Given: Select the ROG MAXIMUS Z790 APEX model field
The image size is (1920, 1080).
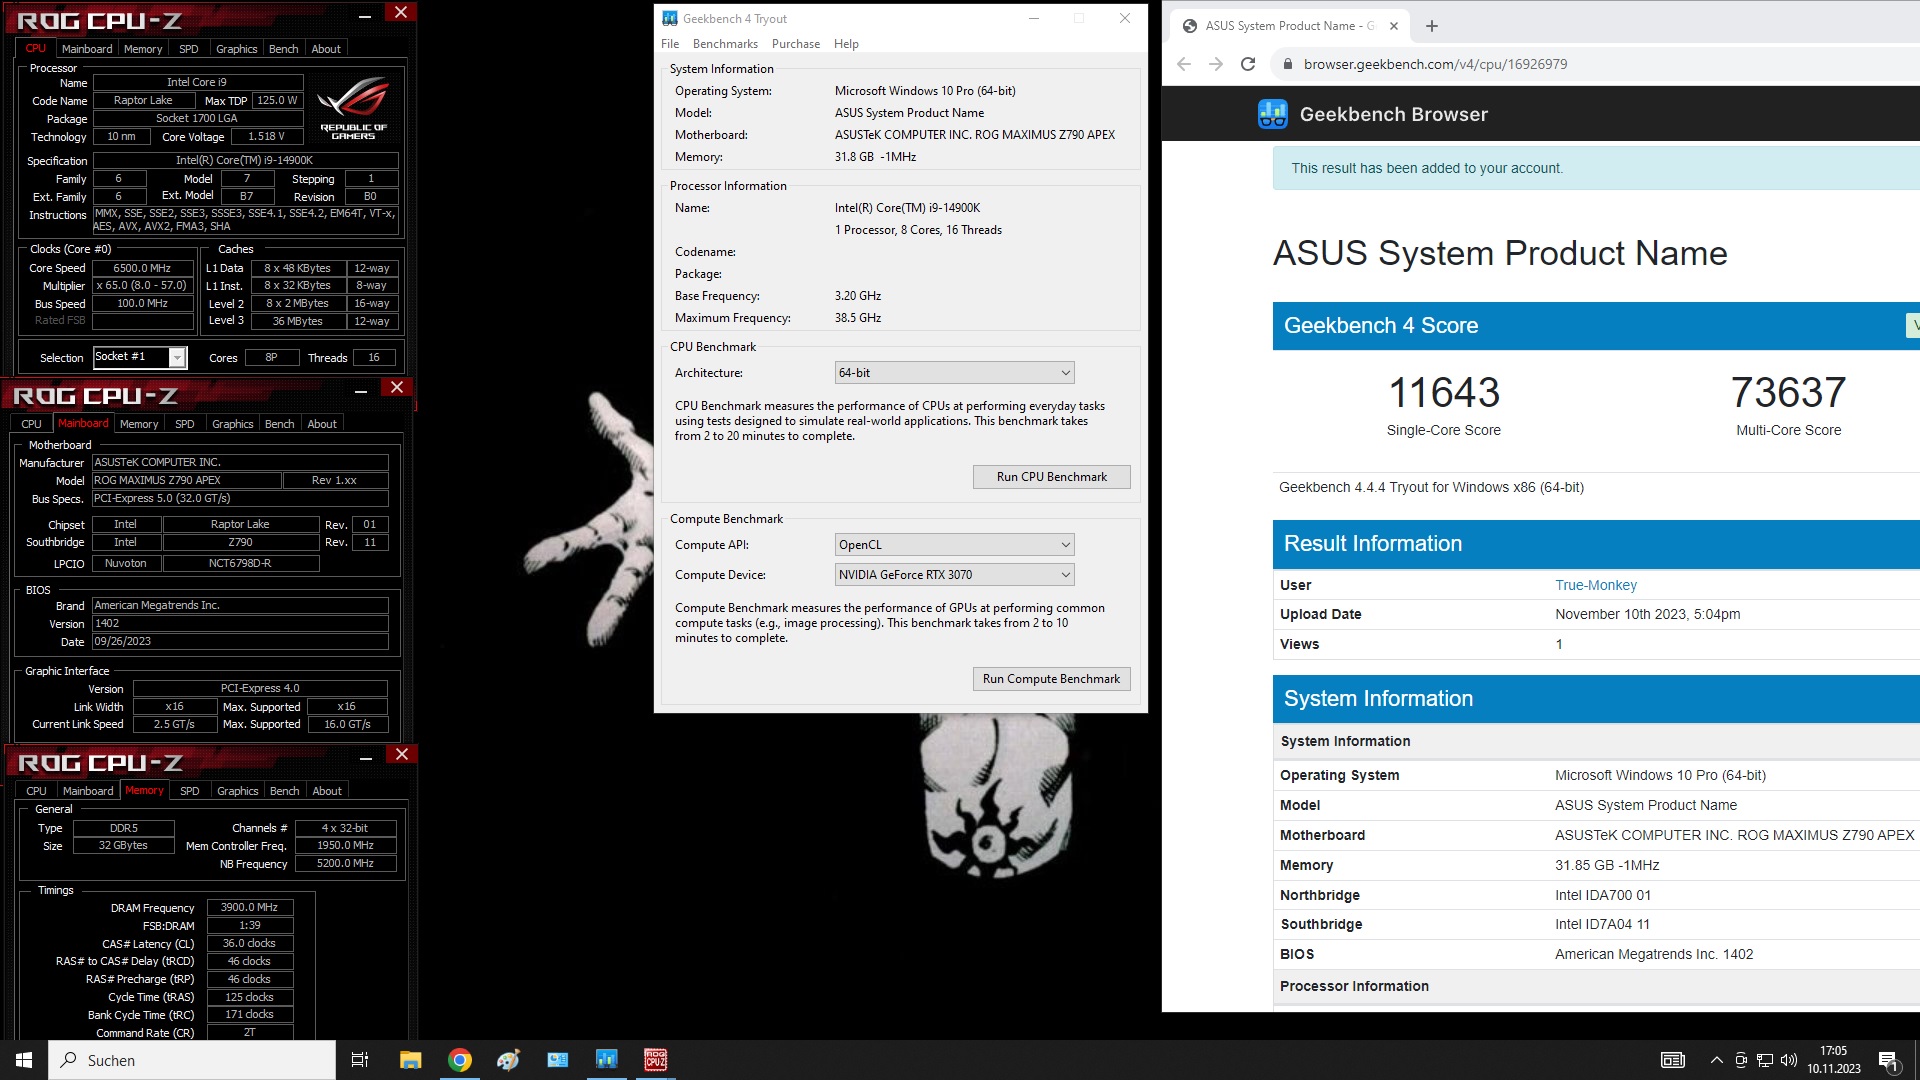Looking at the screenshot, I should [187, 480].
